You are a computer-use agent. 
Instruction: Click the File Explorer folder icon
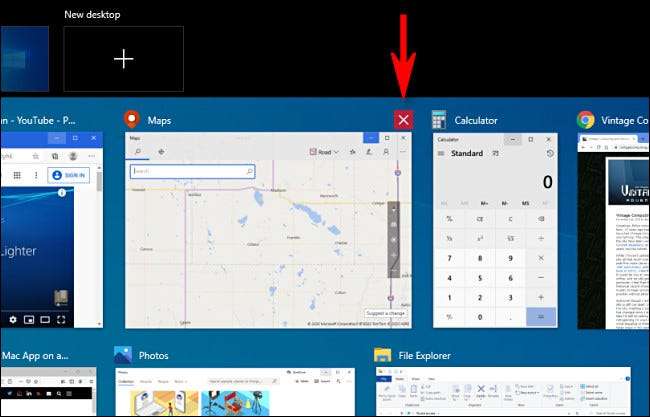pyautogui.click(x=382, y=355)
